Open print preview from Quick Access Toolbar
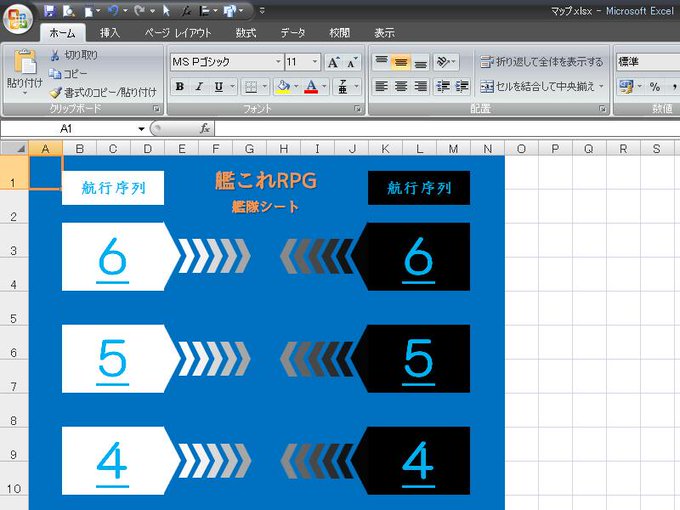 click(69, 11)
